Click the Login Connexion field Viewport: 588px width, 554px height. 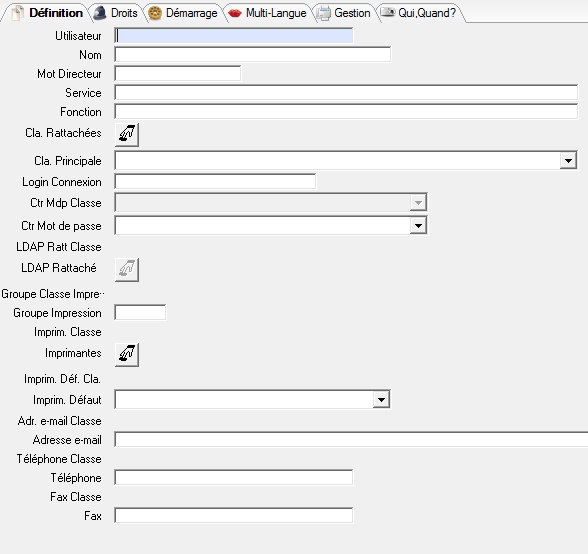point(215,182)
